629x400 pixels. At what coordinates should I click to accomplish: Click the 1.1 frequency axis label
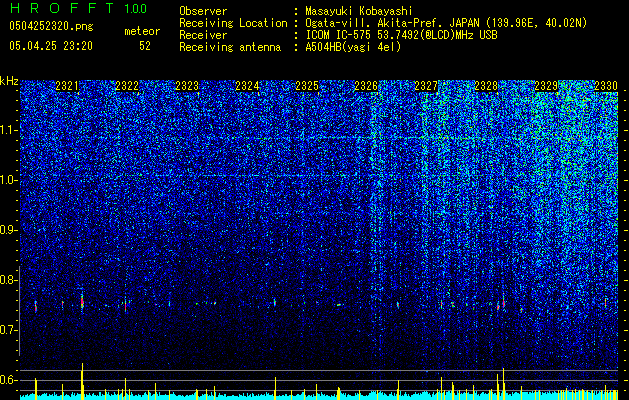8,130
